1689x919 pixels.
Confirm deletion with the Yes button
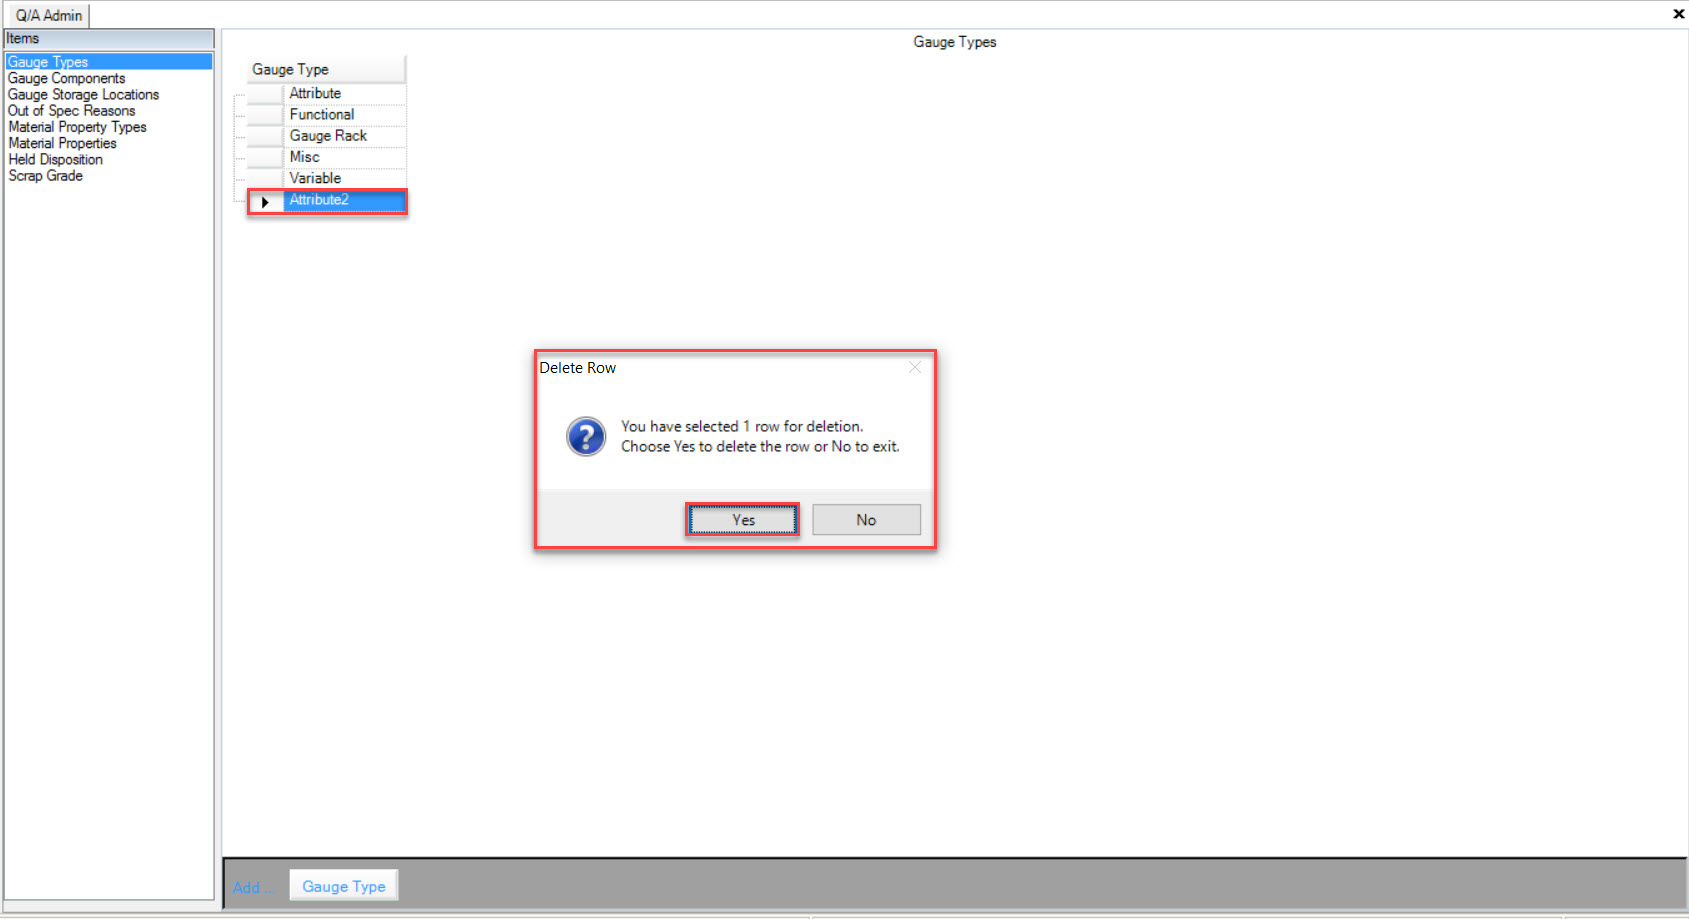point(742,519)
